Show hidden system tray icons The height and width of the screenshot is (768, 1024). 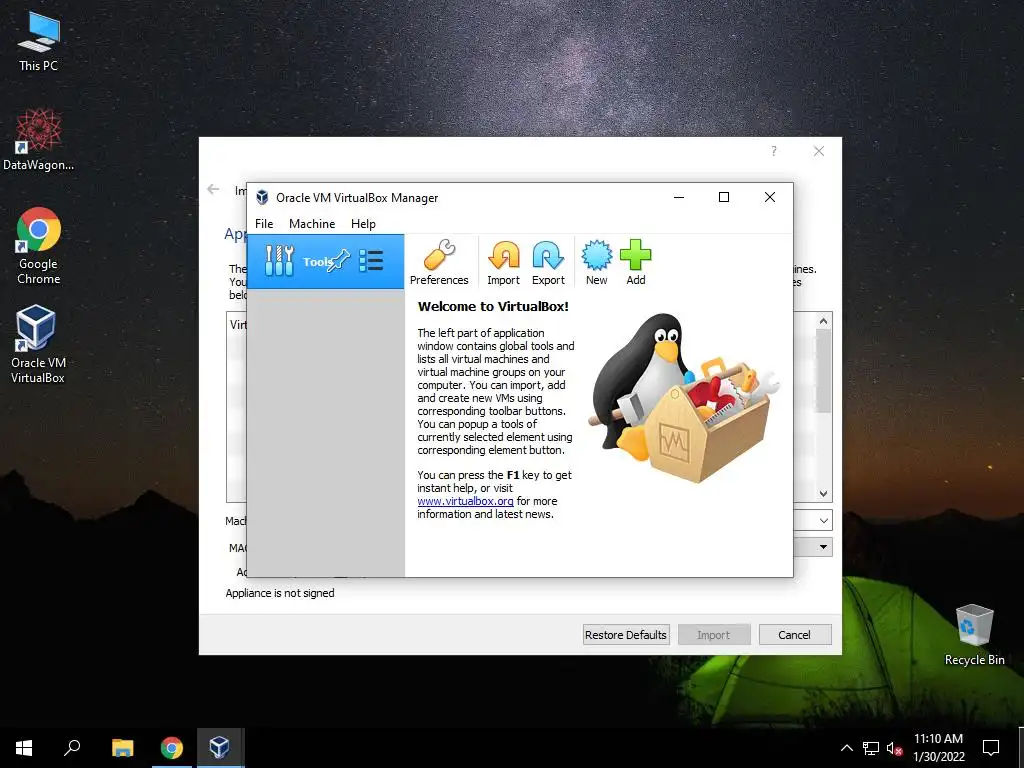click(846, 748)
